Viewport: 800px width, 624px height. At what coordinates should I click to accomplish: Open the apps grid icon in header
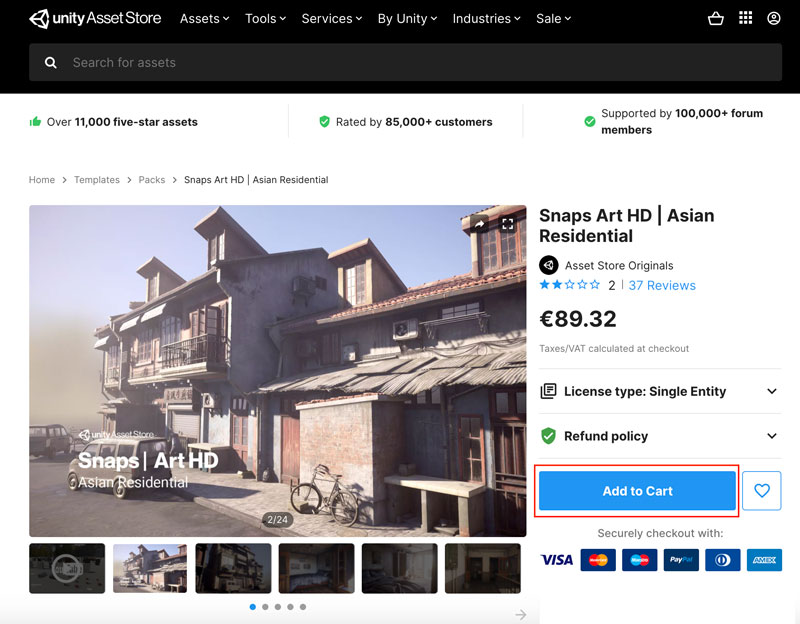click(x=745, y=18)
